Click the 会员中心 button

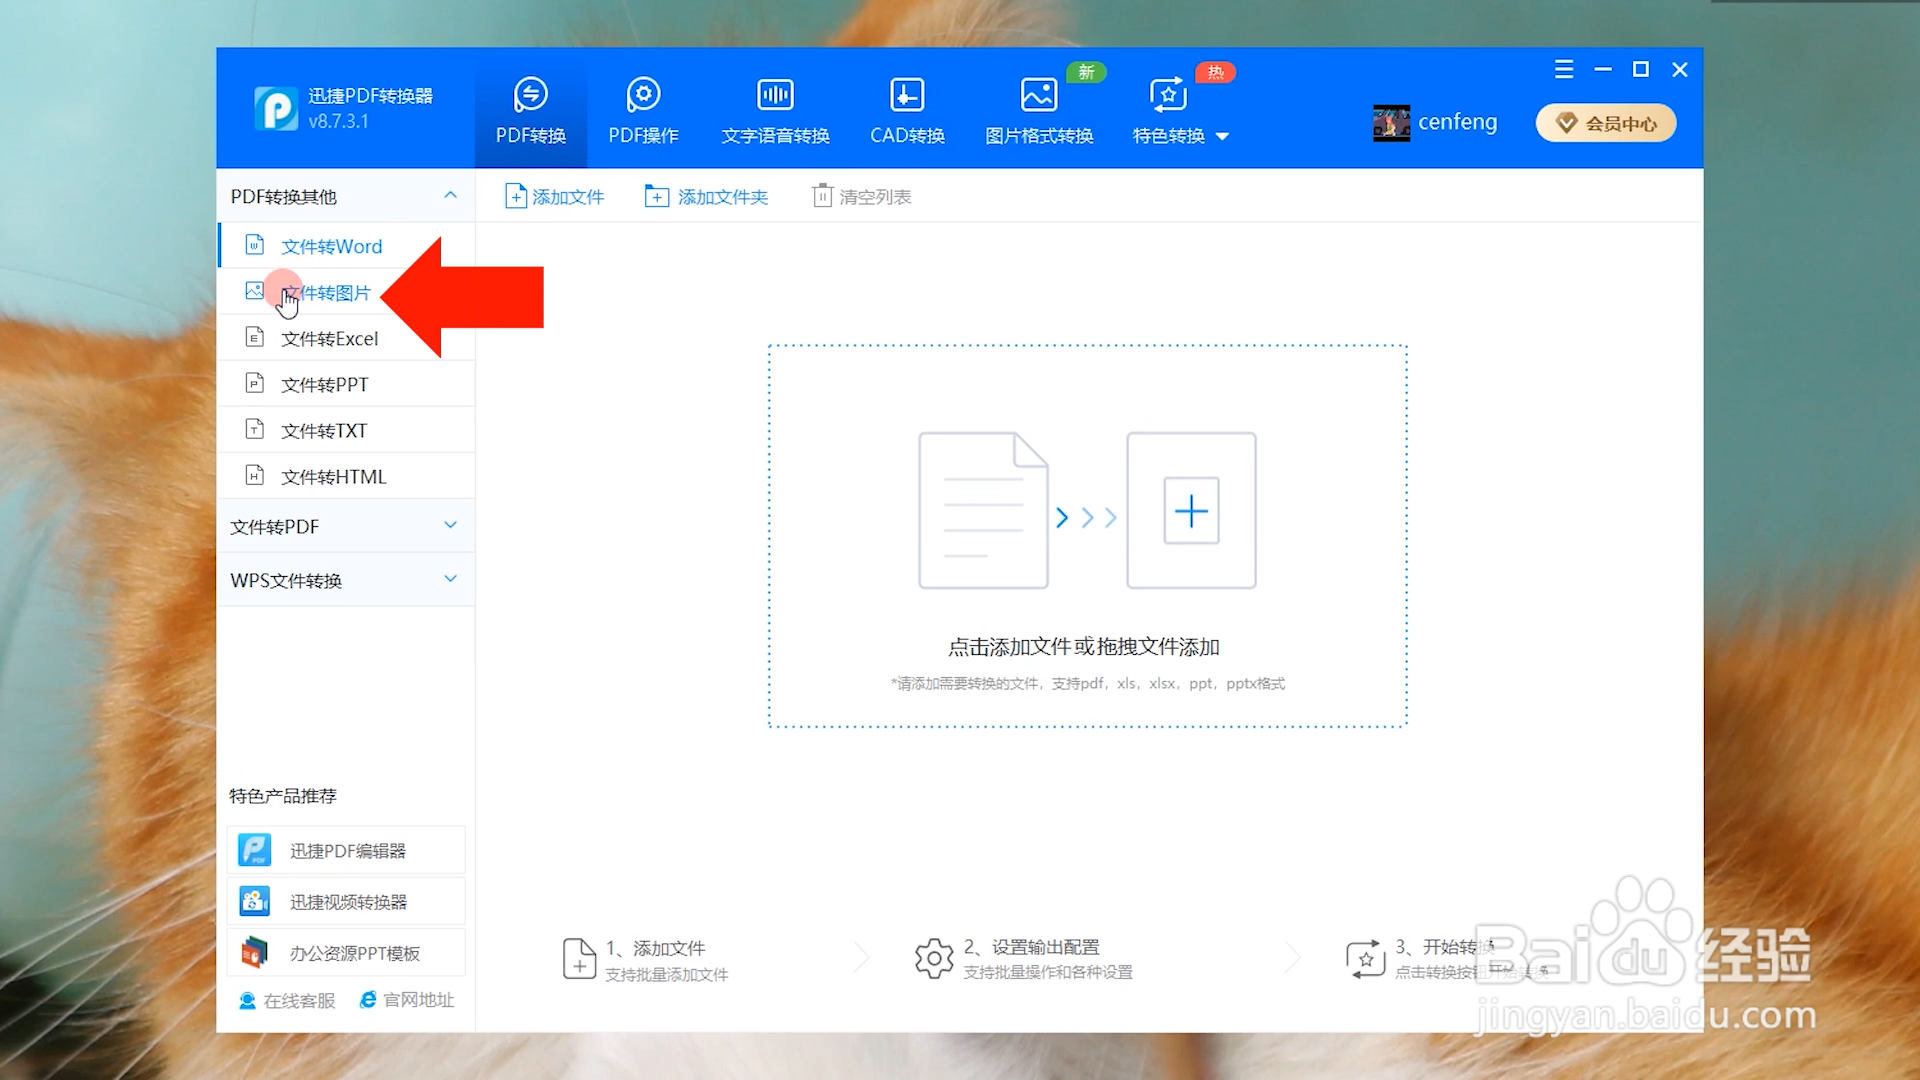[x=1606, y=123]
